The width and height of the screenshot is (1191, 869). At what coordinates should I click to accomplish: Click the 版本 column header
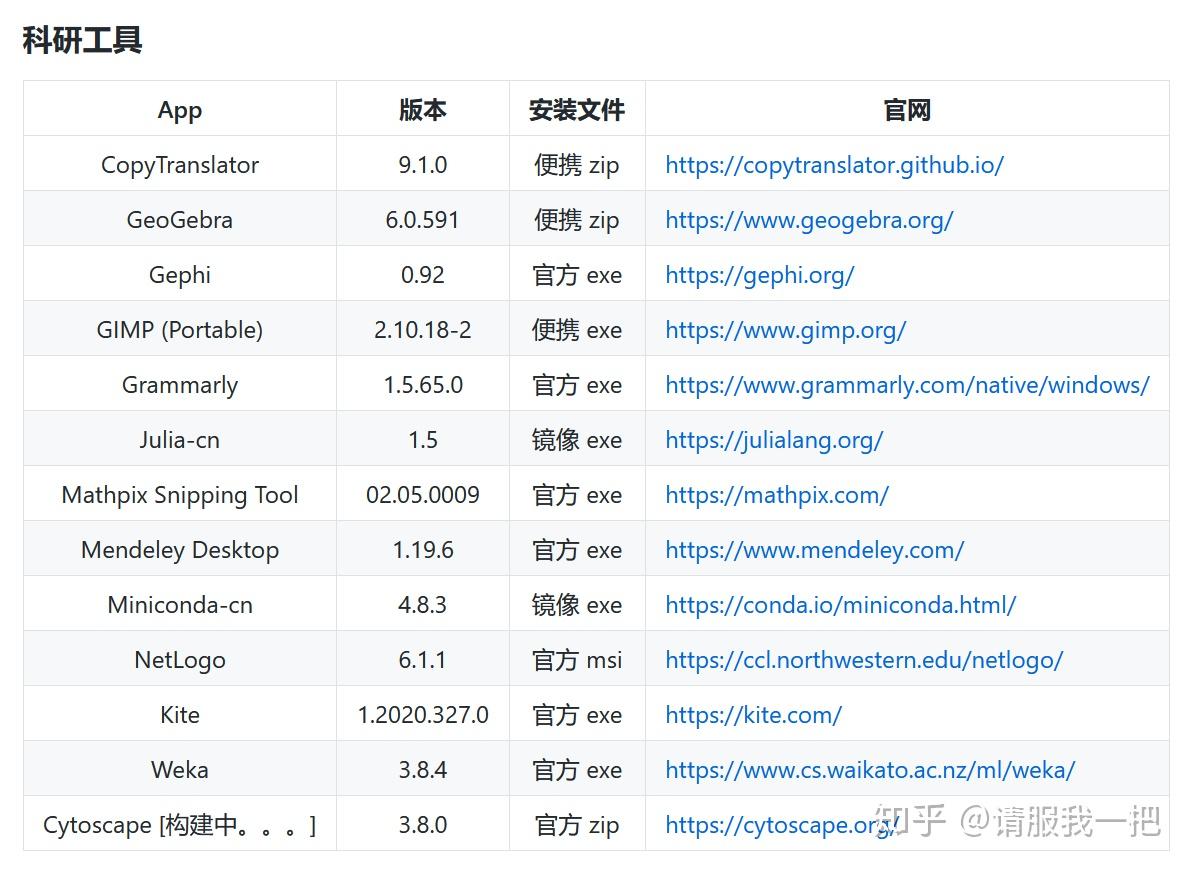423,110
